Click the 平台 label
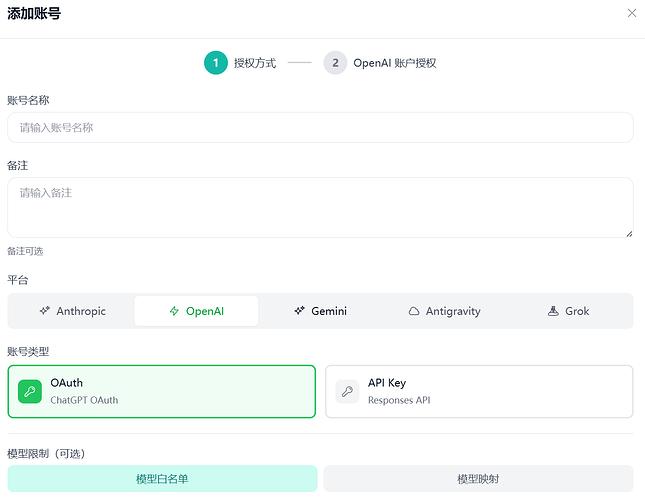 [18, 280]
